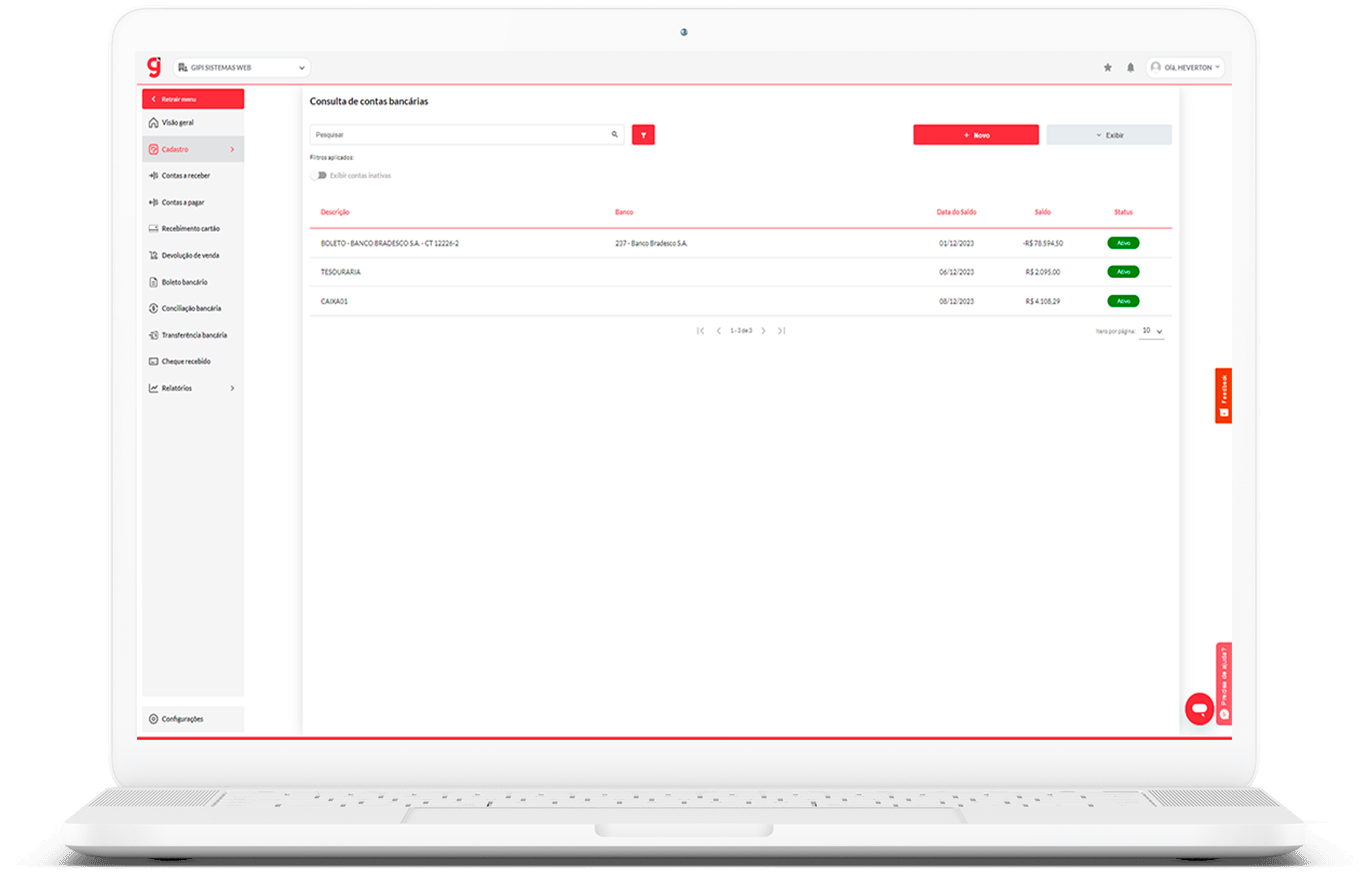1366x894 pixels.
Task: Click date 08/12/2023 cell
Action: (957, 301)
